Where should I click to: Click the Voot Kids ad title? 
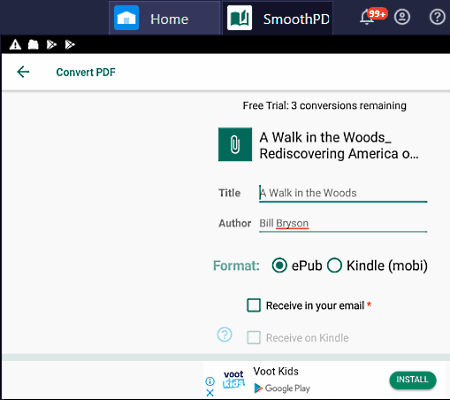(276, 371)
